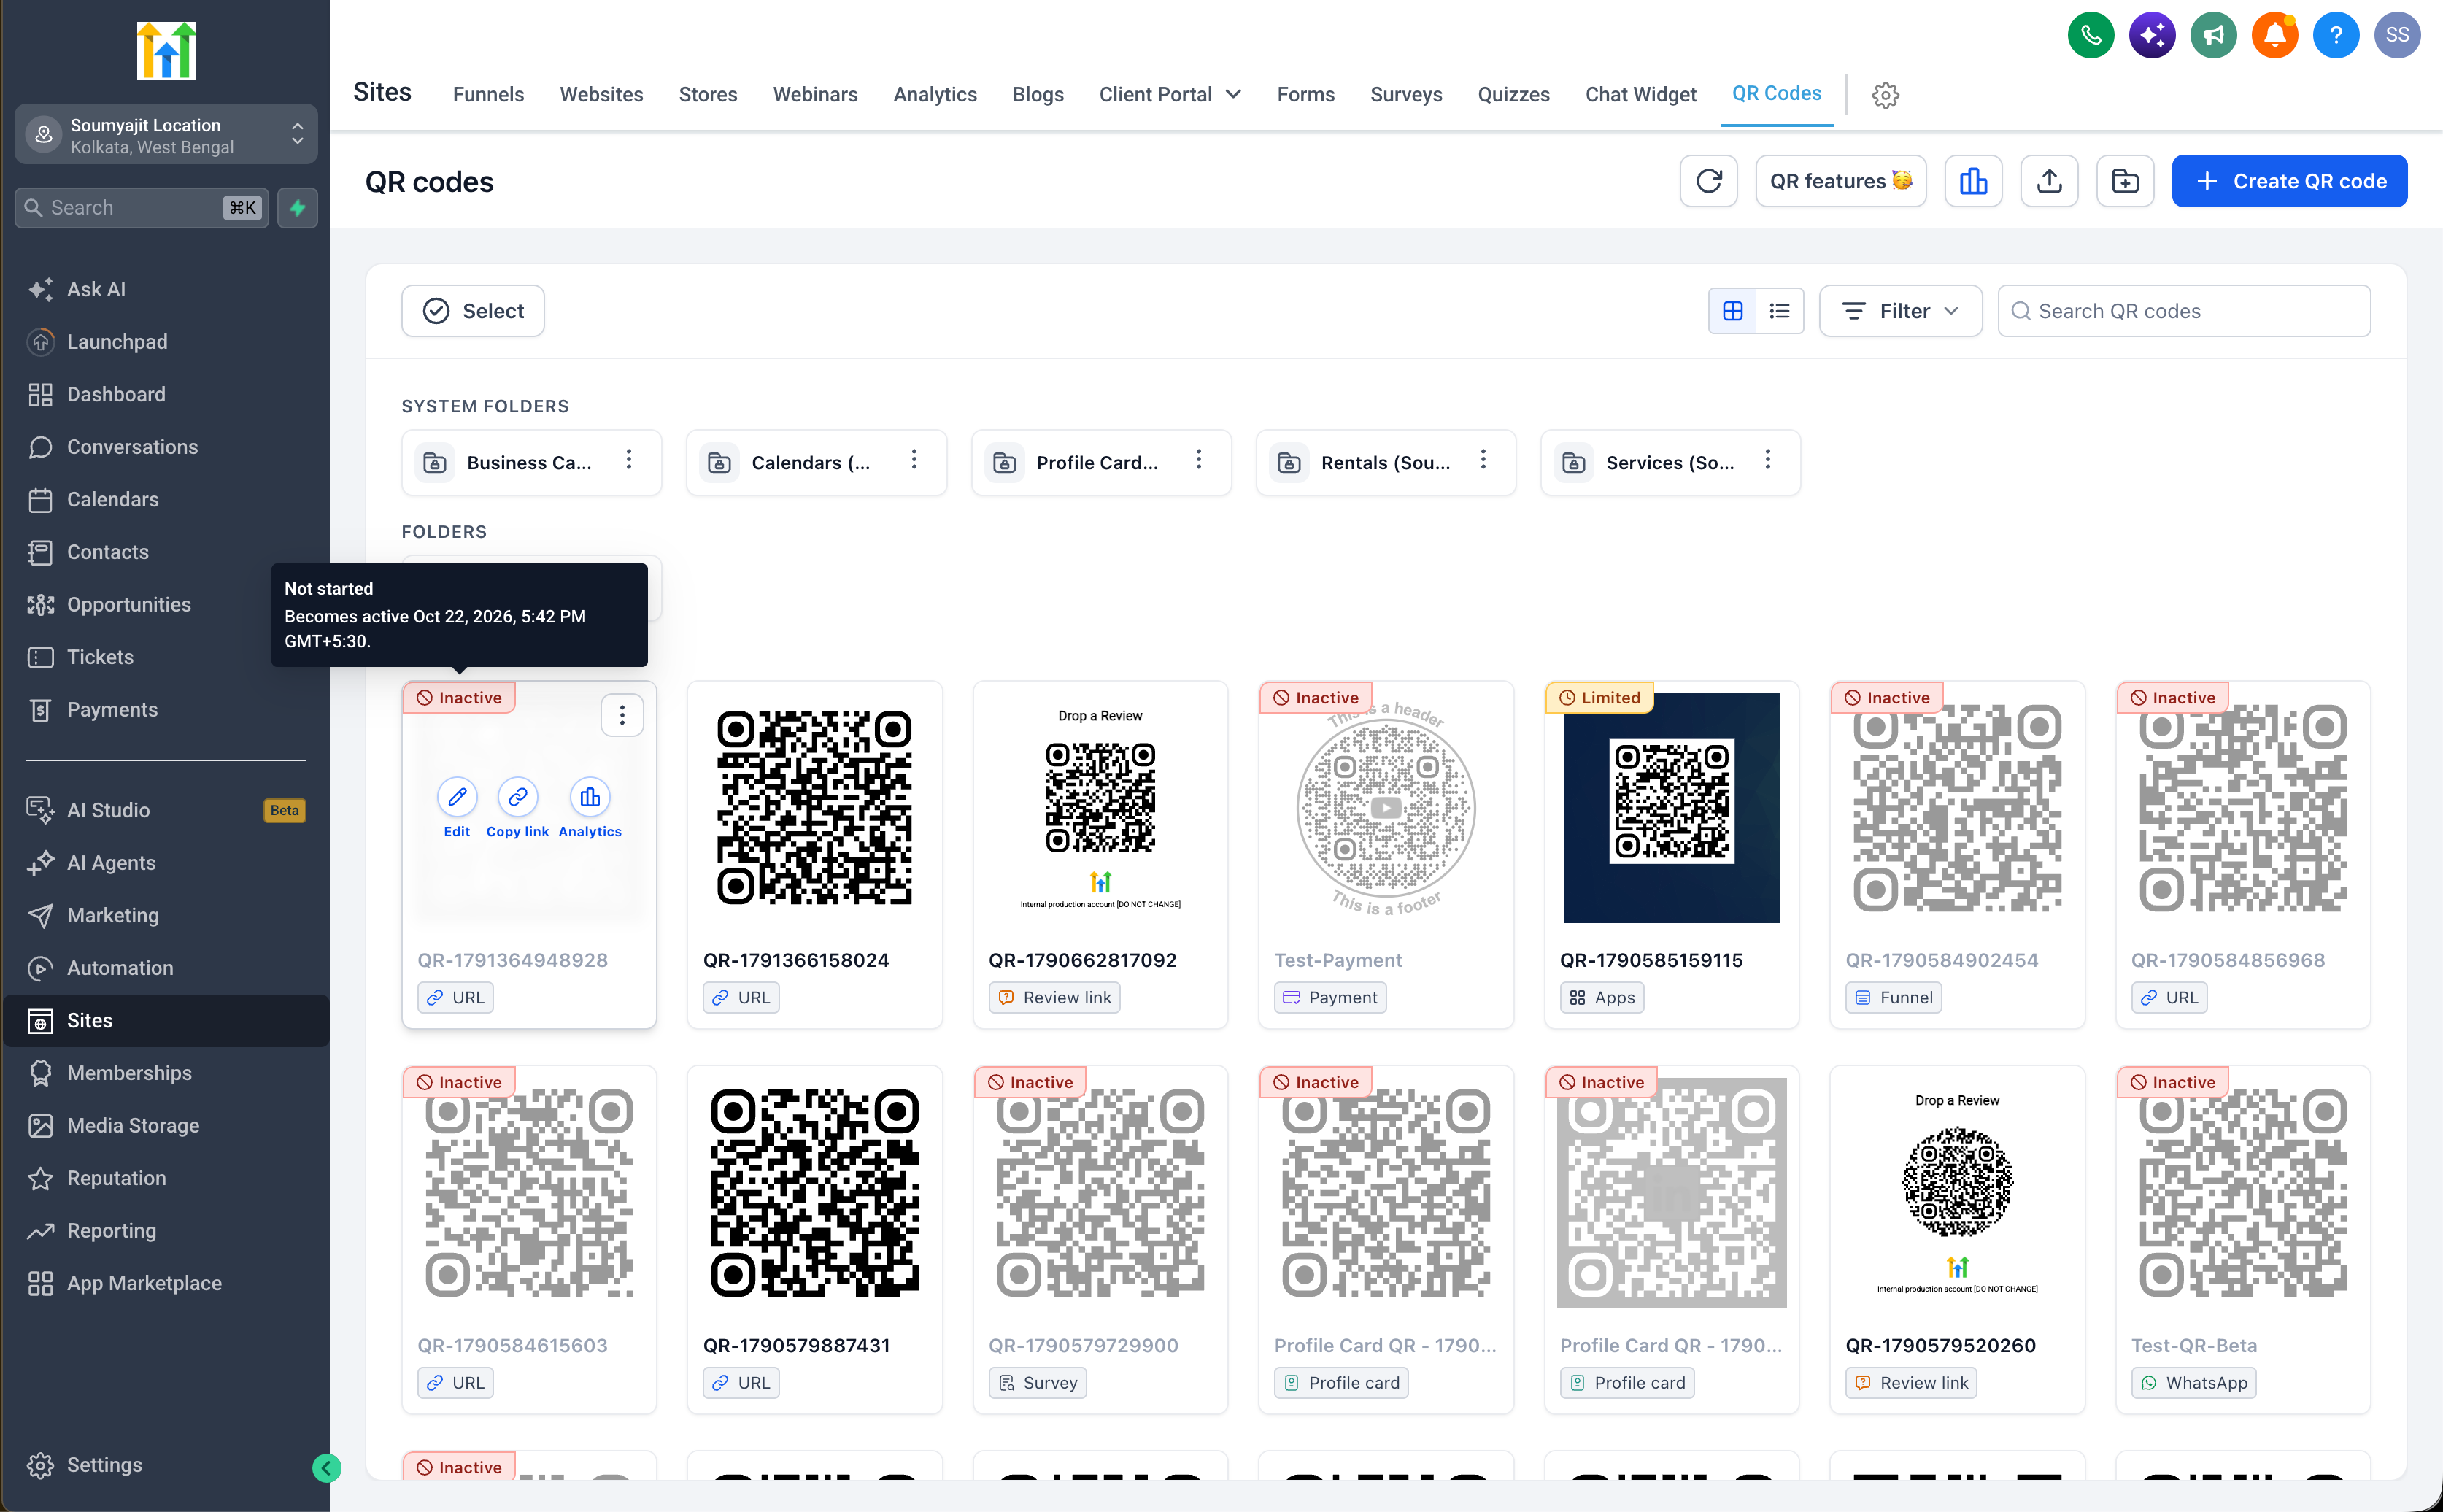
Task: Open the Soumyajit Location account switcher
Action: (166, 135)
